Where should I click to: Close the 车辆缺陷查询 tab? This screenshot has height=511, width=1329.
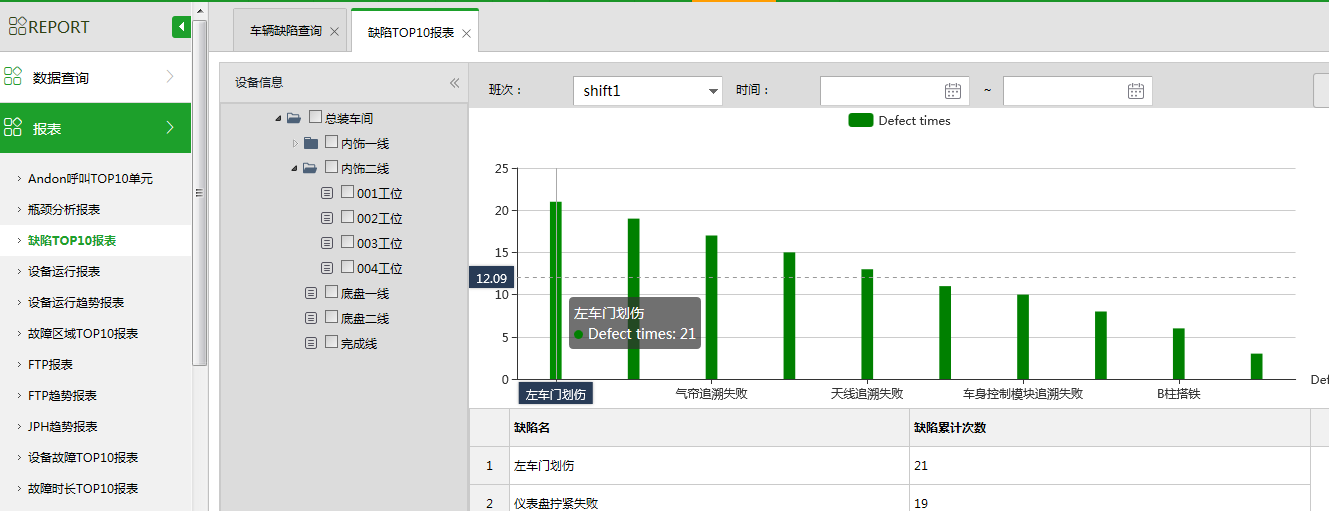point(334,32)
